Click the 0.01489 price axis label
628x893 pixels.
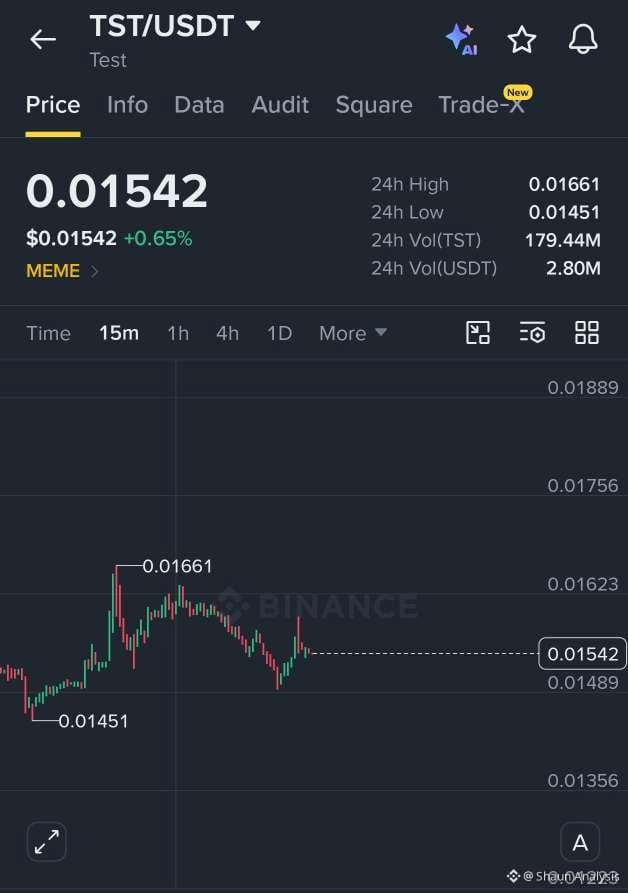tap(582, 682)
